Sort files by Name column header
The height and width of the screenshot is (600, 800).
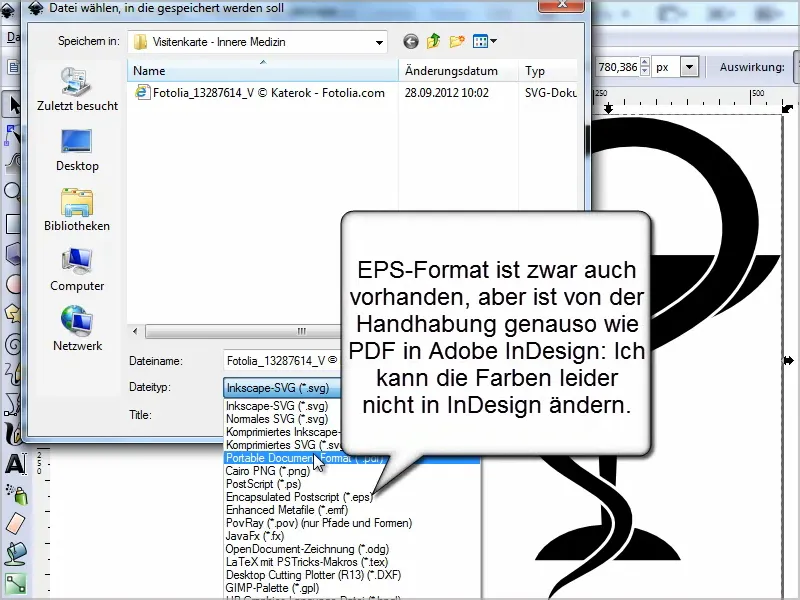click(x=263, y=71)
